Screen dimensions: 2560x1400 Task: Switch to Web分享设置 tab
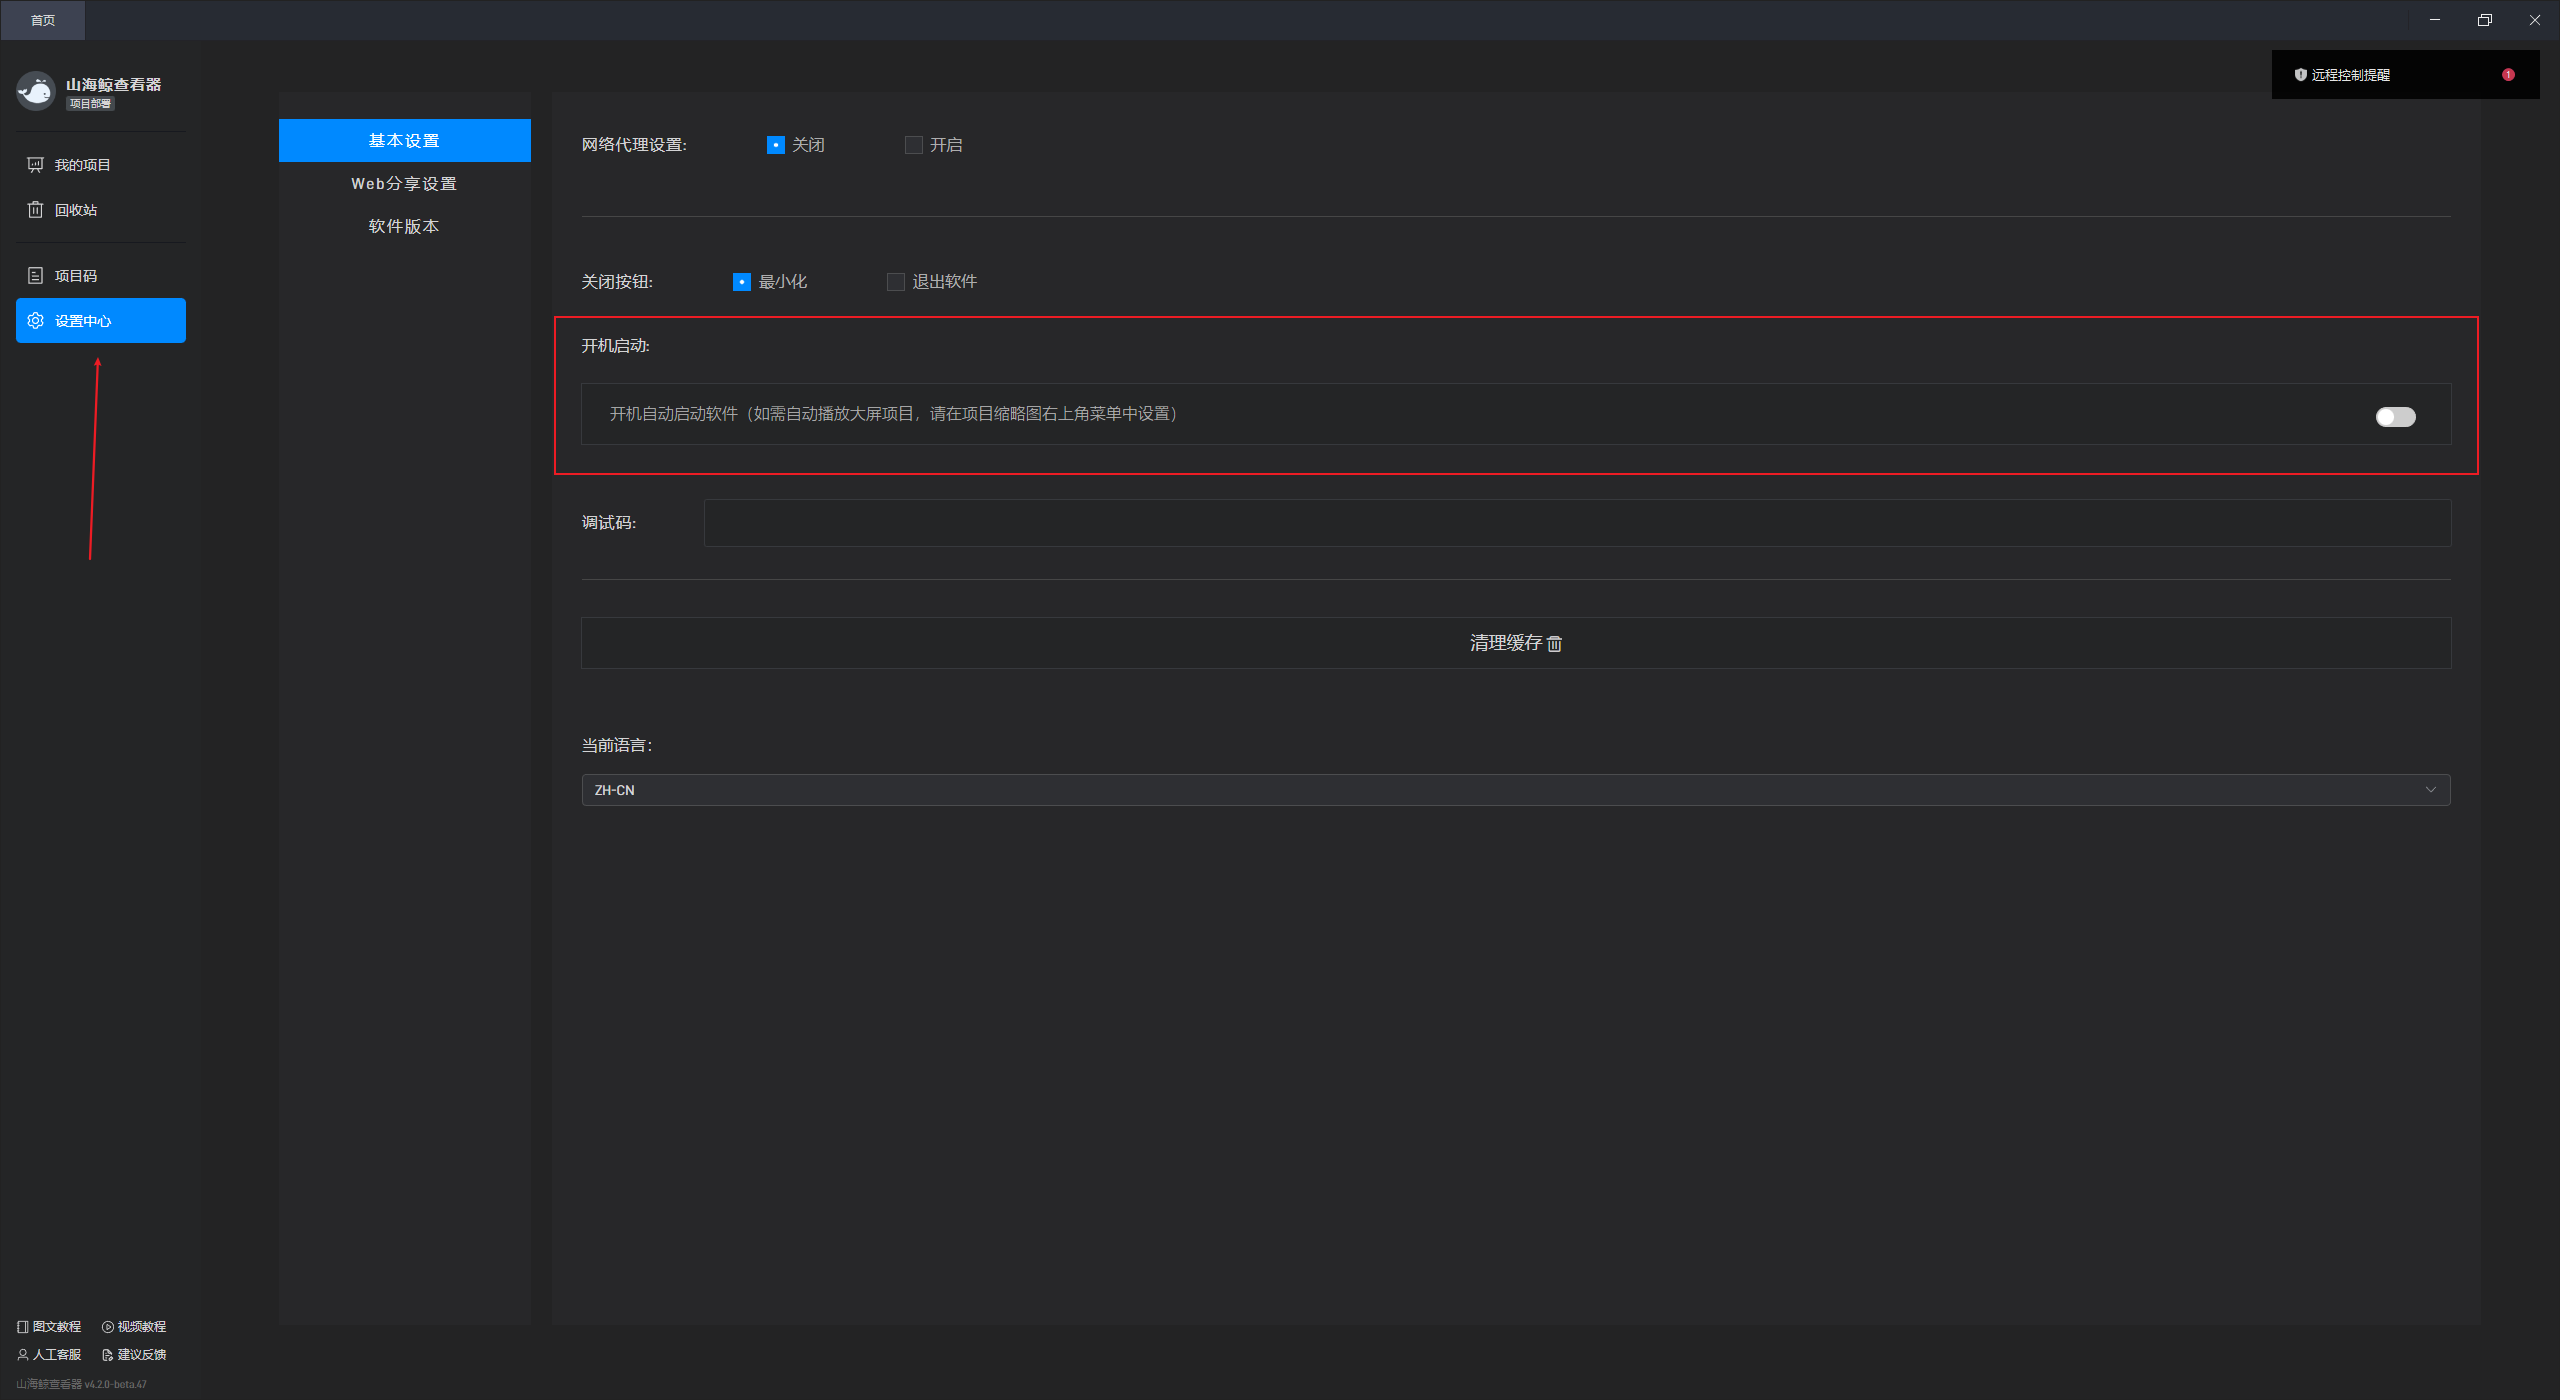point(404,184)
